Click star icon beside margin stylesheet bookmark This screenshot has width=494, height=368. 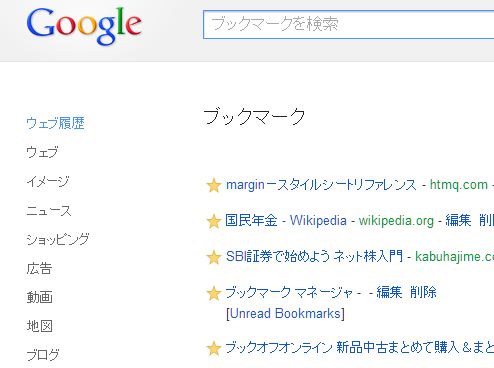pos(214,185)
